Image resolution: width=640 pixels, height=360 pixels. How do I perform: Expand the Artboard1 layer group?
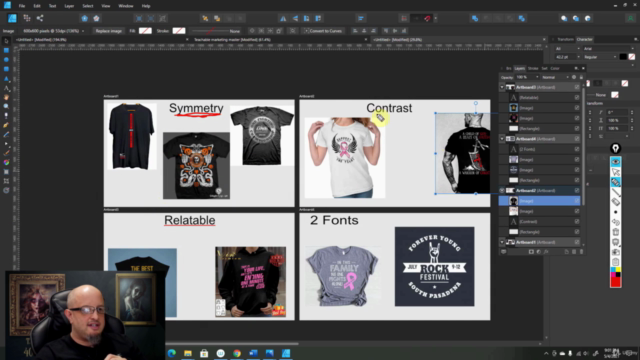(x=502, y=242)
